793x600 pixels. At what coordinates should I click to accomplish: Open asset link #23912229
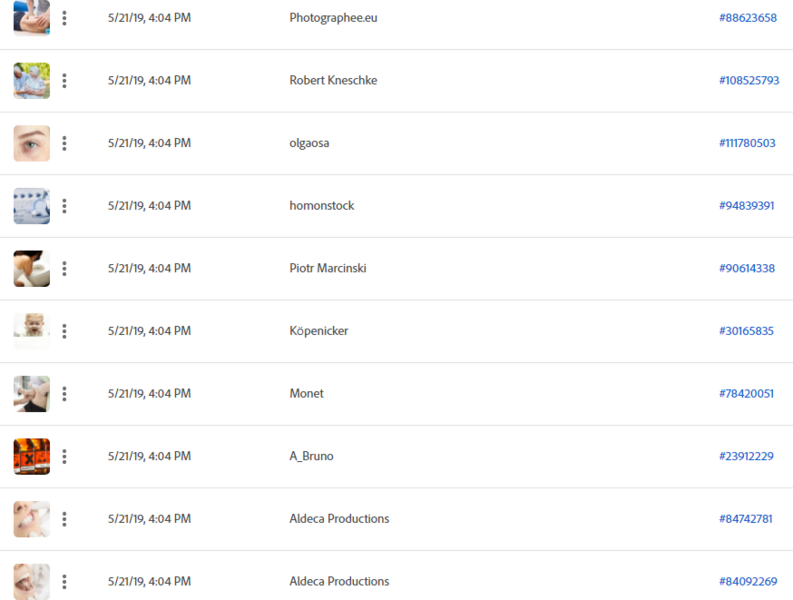pos(746,456)
